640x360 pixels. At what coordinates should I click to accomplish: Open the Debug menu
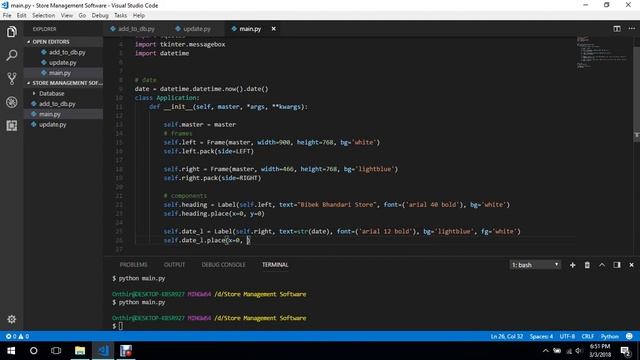[x=100, y=16]
